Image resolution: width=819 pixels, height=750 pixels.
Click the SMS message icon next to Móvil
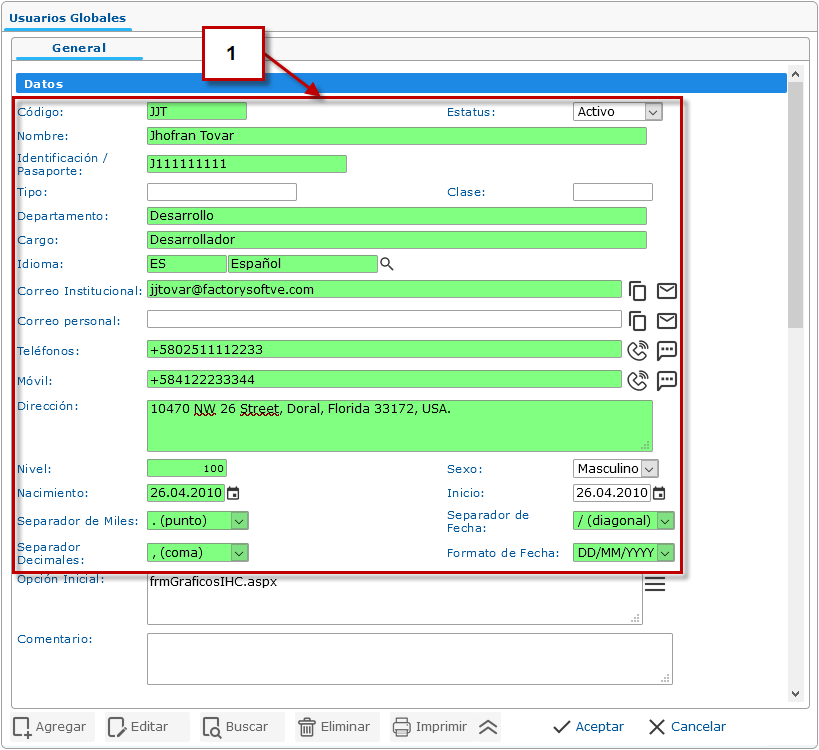pos(667,380)
